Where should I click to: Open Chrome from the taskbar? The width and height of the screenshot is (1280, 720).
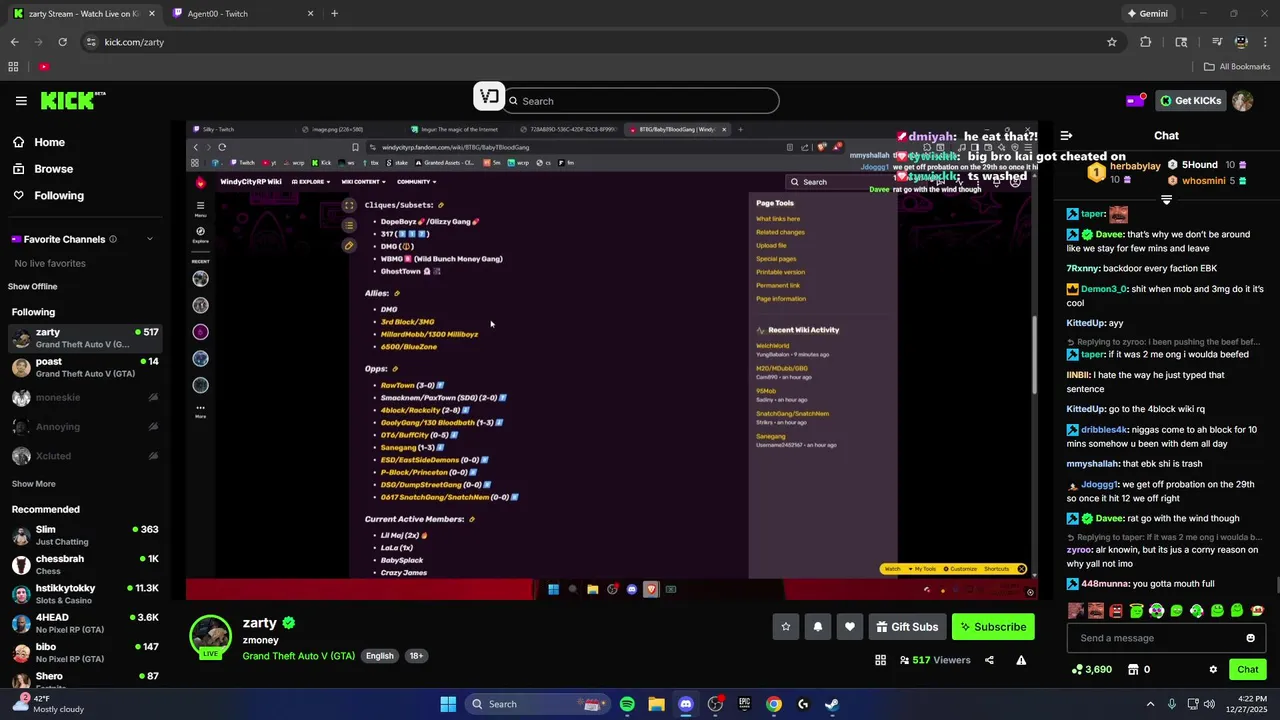(x=774, y=704)
